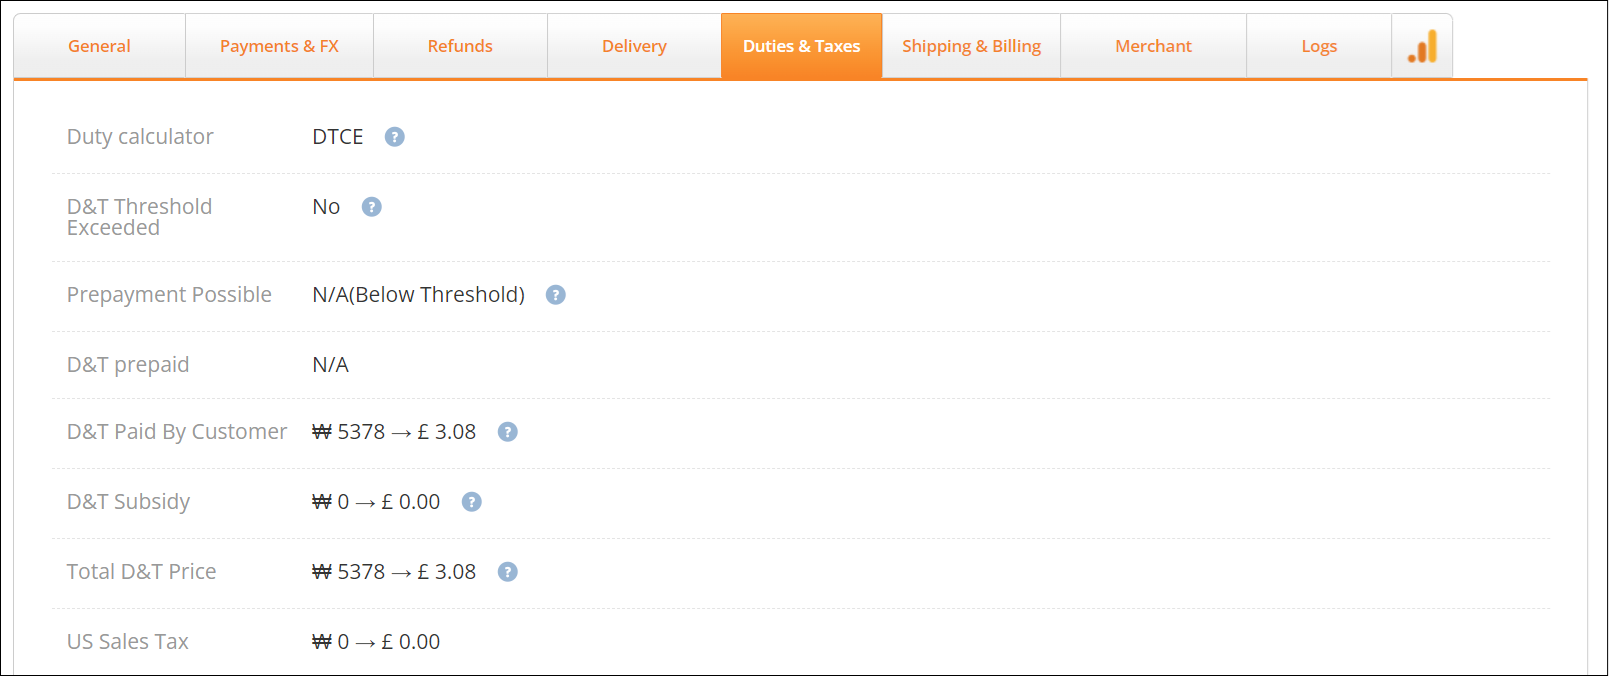The width and height of the screenshot is (1610, 676).
Task: Switch to the Merchant tab
Action: click(x=1153, y=46)
